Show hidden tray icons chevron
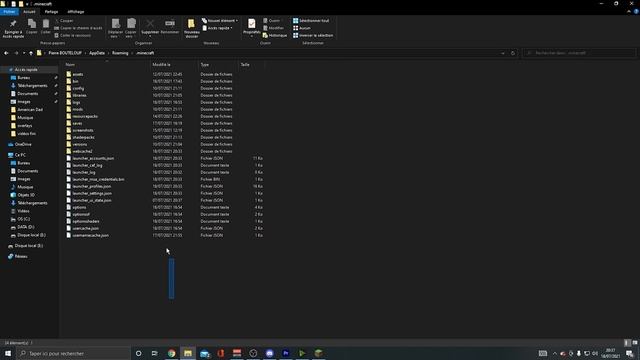Screen dimensions: 640x360 (x=555, y=353)
